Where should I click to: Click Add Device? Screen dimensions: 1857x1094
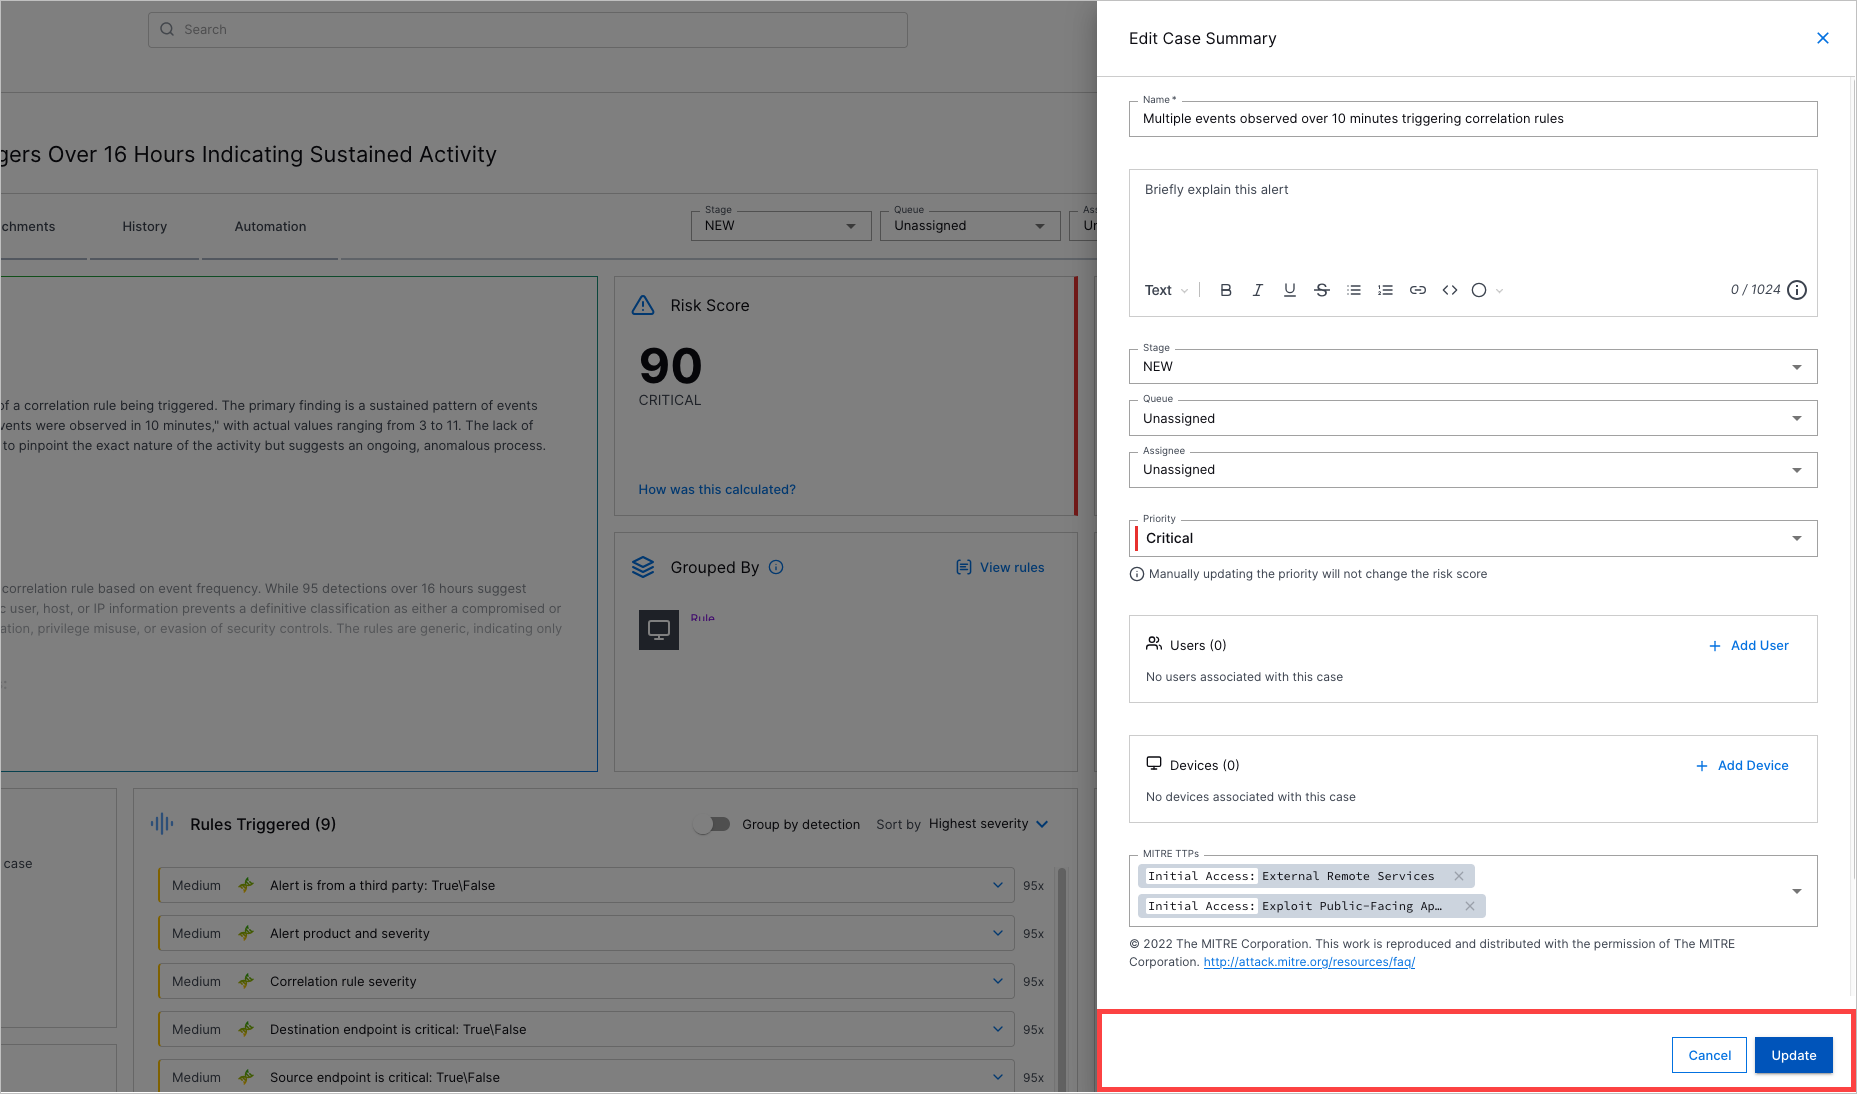(1742, 765)
